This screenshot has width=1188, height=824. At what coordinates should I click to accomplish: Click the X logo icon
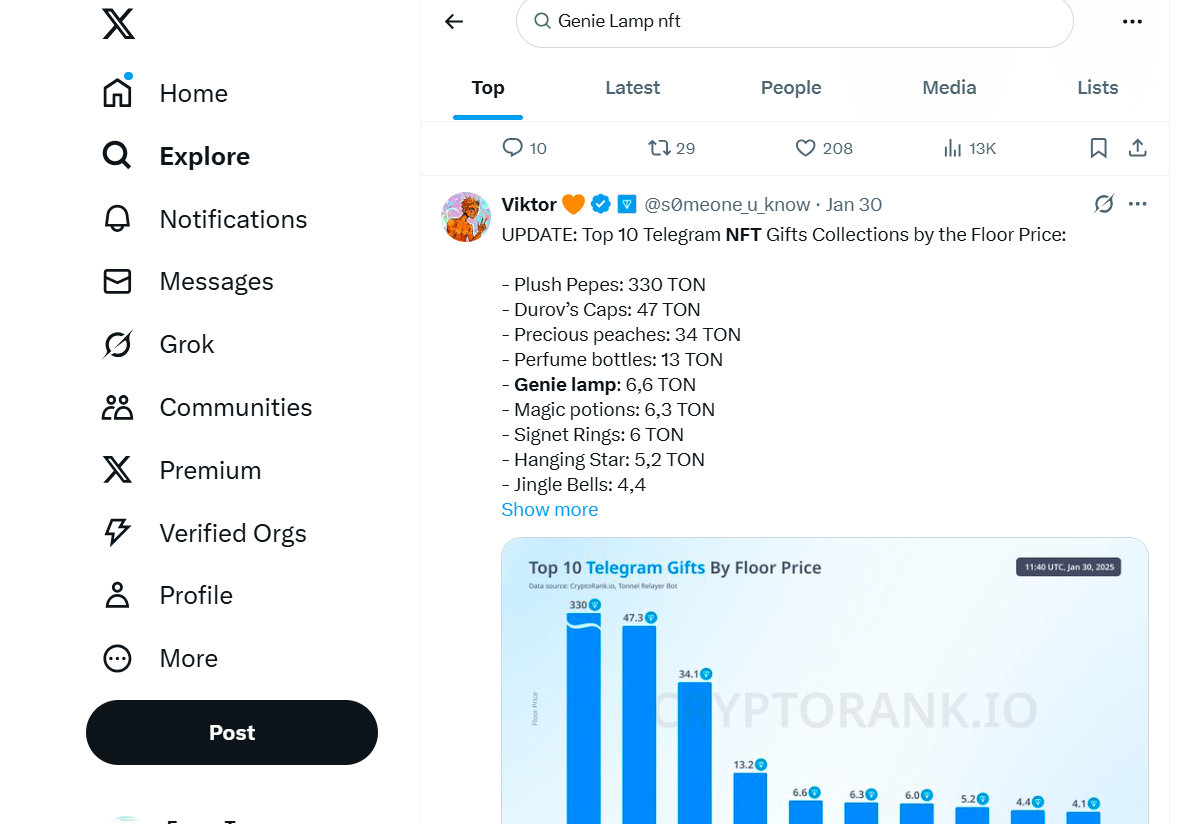pyautogui.click(x=118, y=23)
